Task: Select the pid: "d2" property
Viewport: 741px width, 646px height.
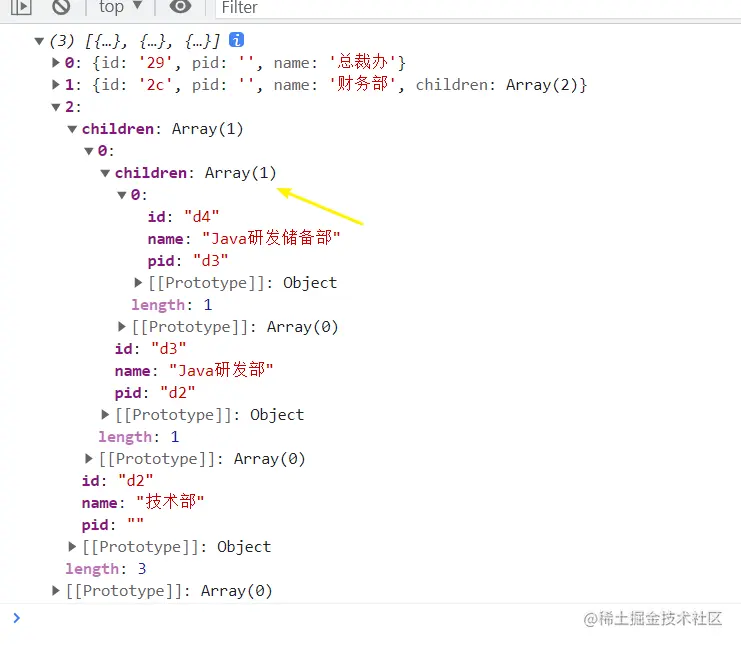Action: pyautogui.click(x=155, y=393)
